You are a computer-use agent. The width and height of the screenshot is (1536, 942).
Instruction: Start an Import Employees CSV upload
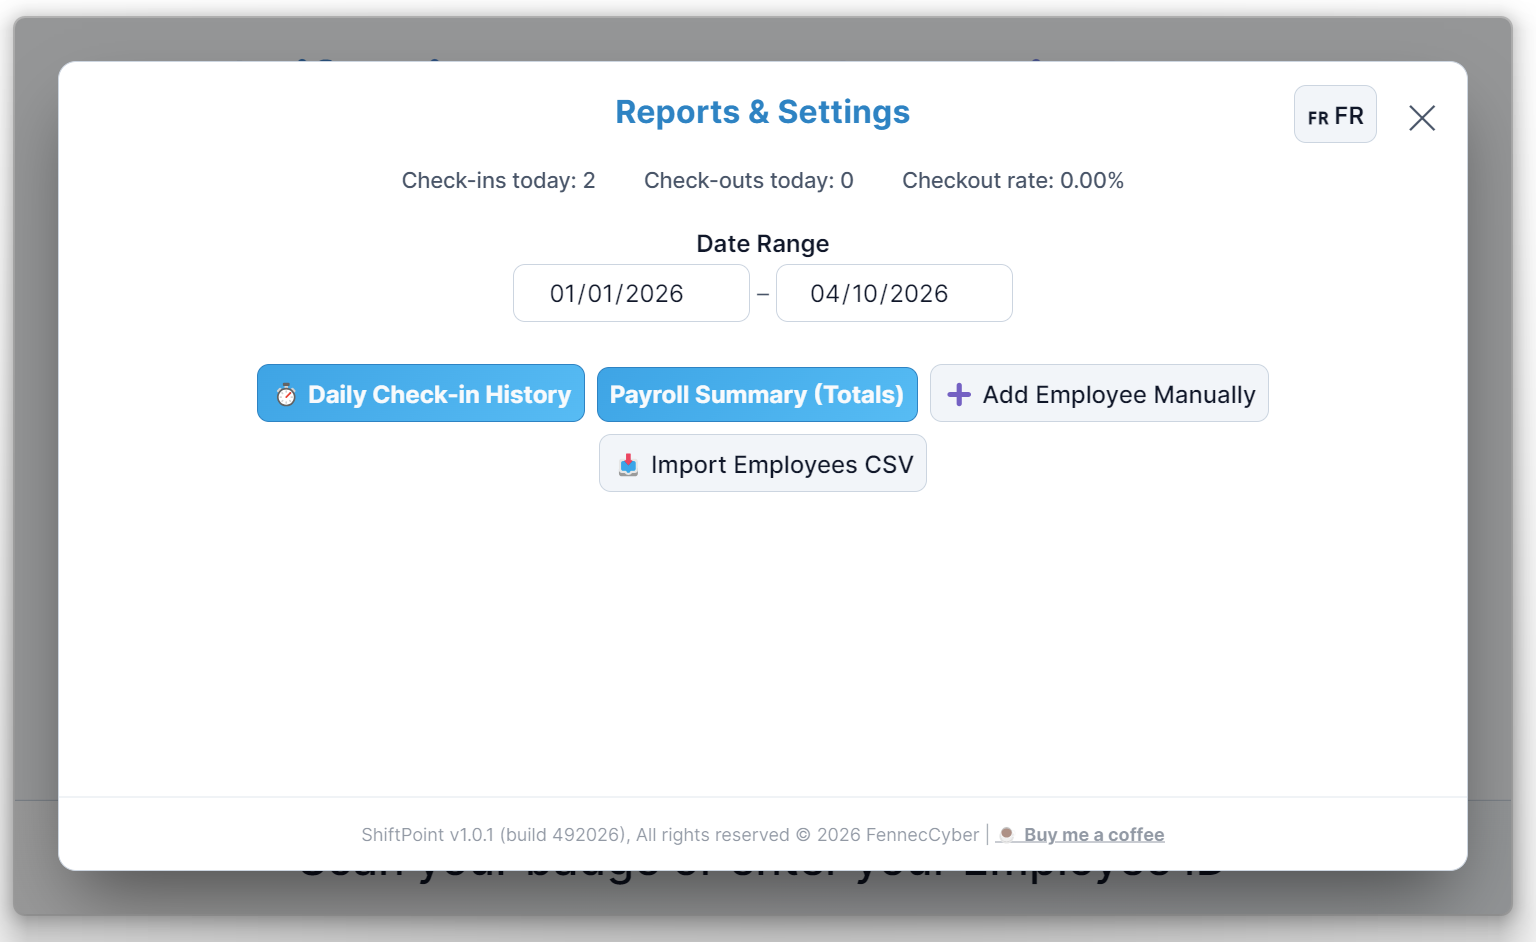pyautogui.click(x=762, y=463)
